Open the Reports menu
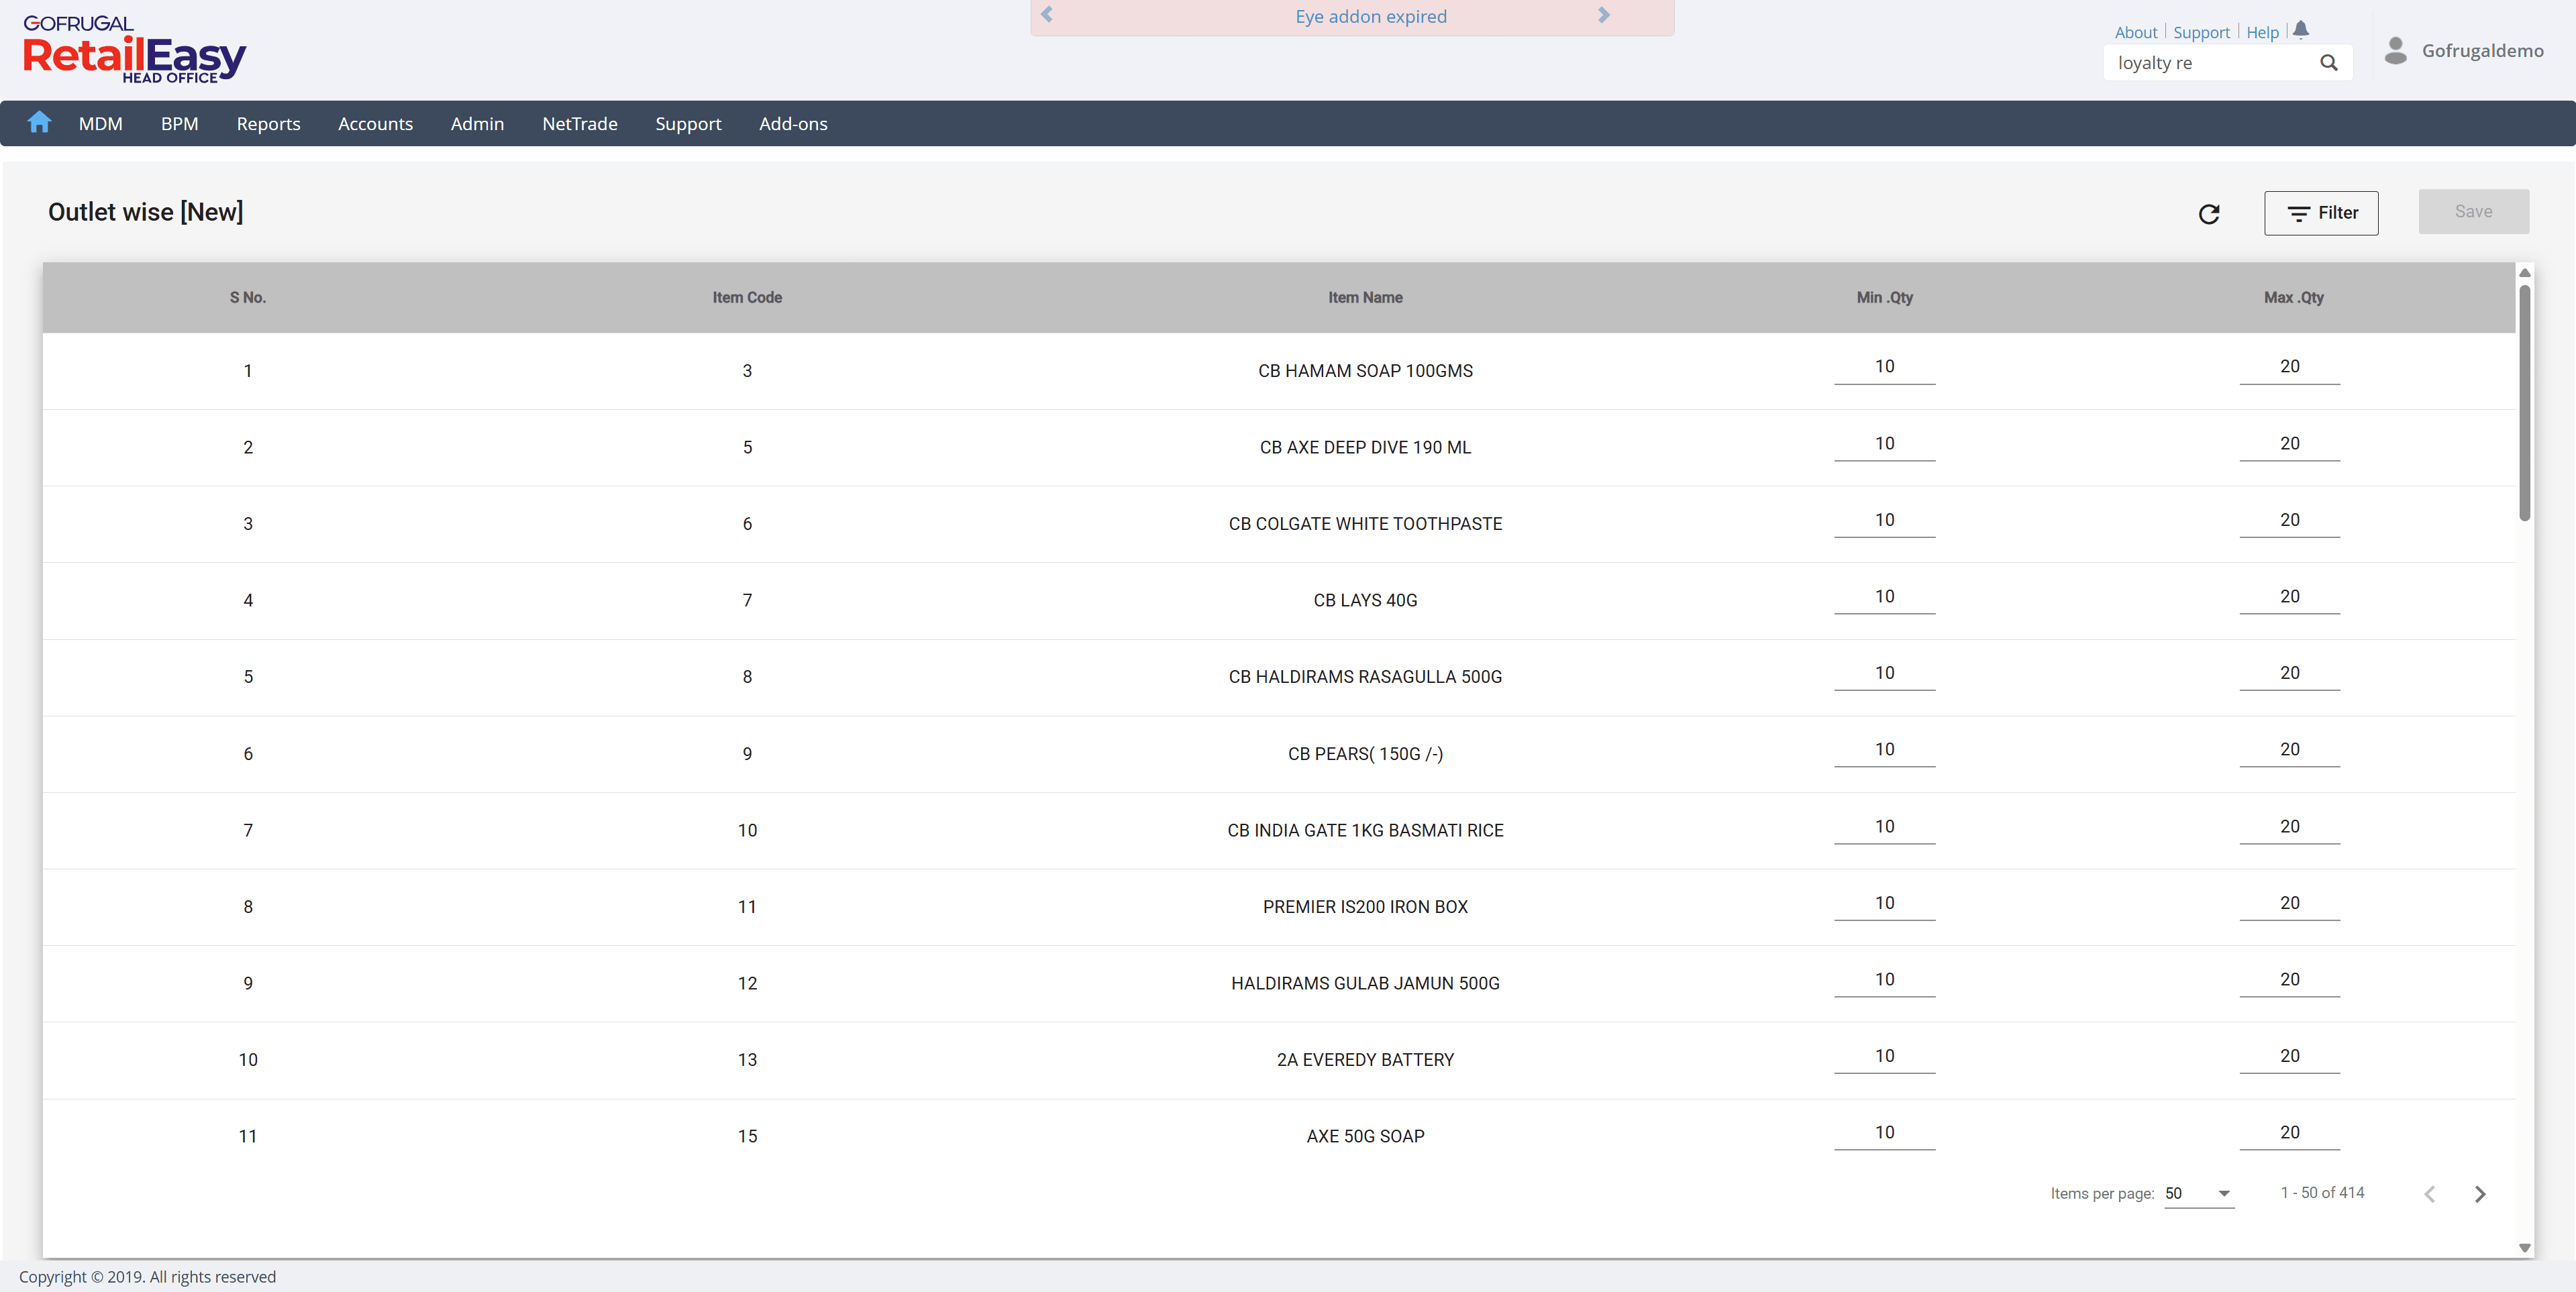This screenshot has height=1292, width=2576. point(268,123)
